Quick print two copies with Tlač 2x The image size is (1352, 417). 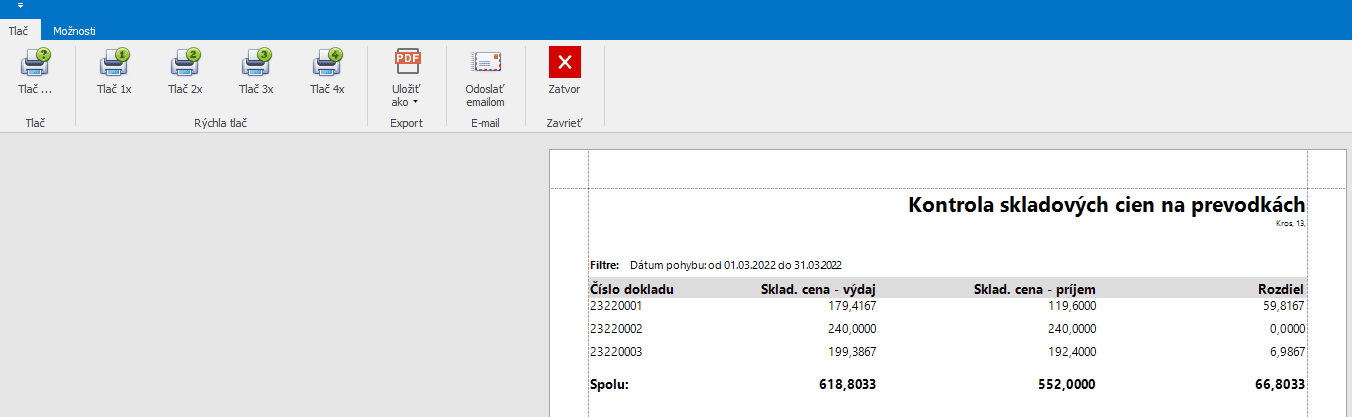coord(185,64)
